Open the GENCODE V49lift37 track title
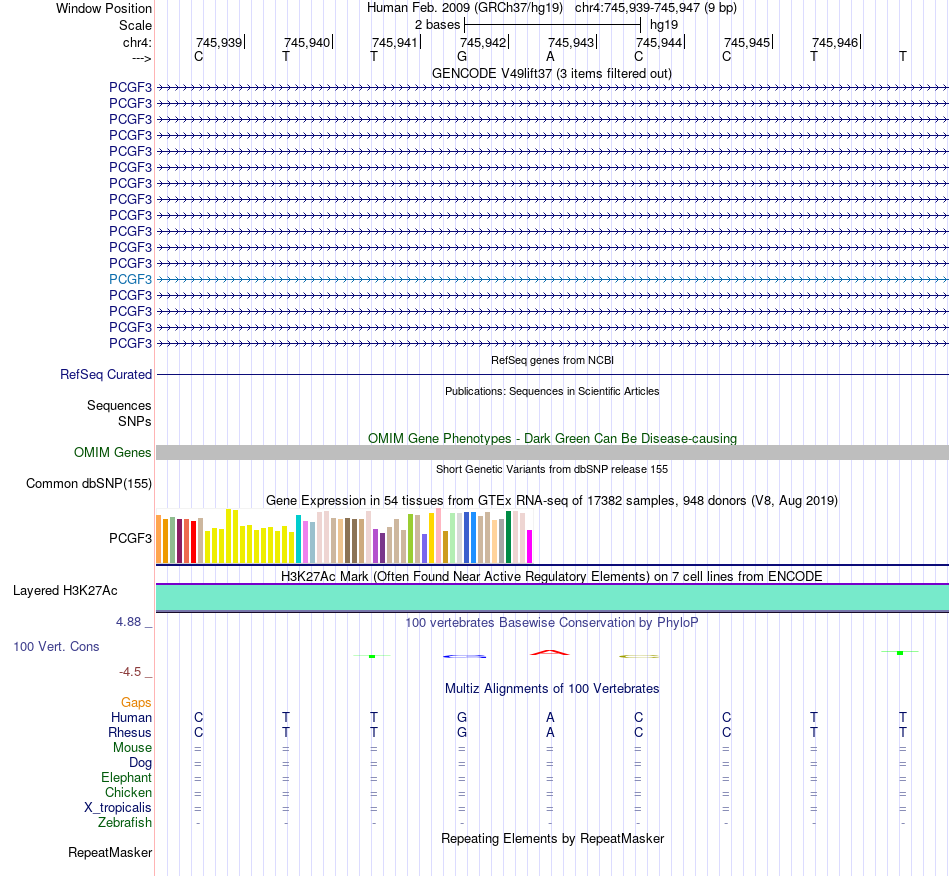The image size is (950, 876). tap(551, 74)
